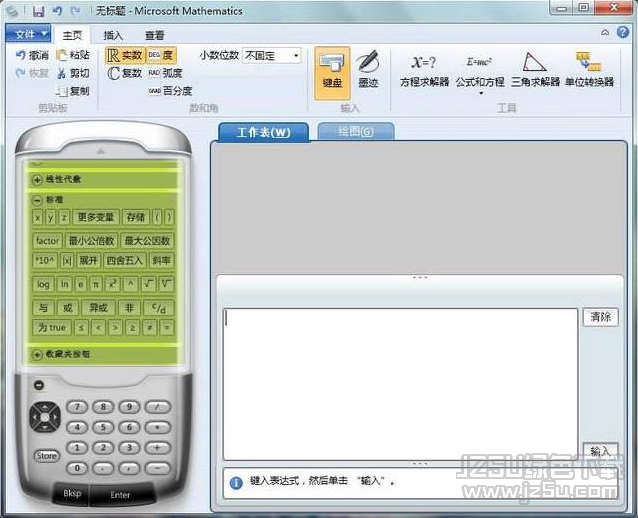Click 撤消 (Undo) in the clipboard group

[32, 55]
